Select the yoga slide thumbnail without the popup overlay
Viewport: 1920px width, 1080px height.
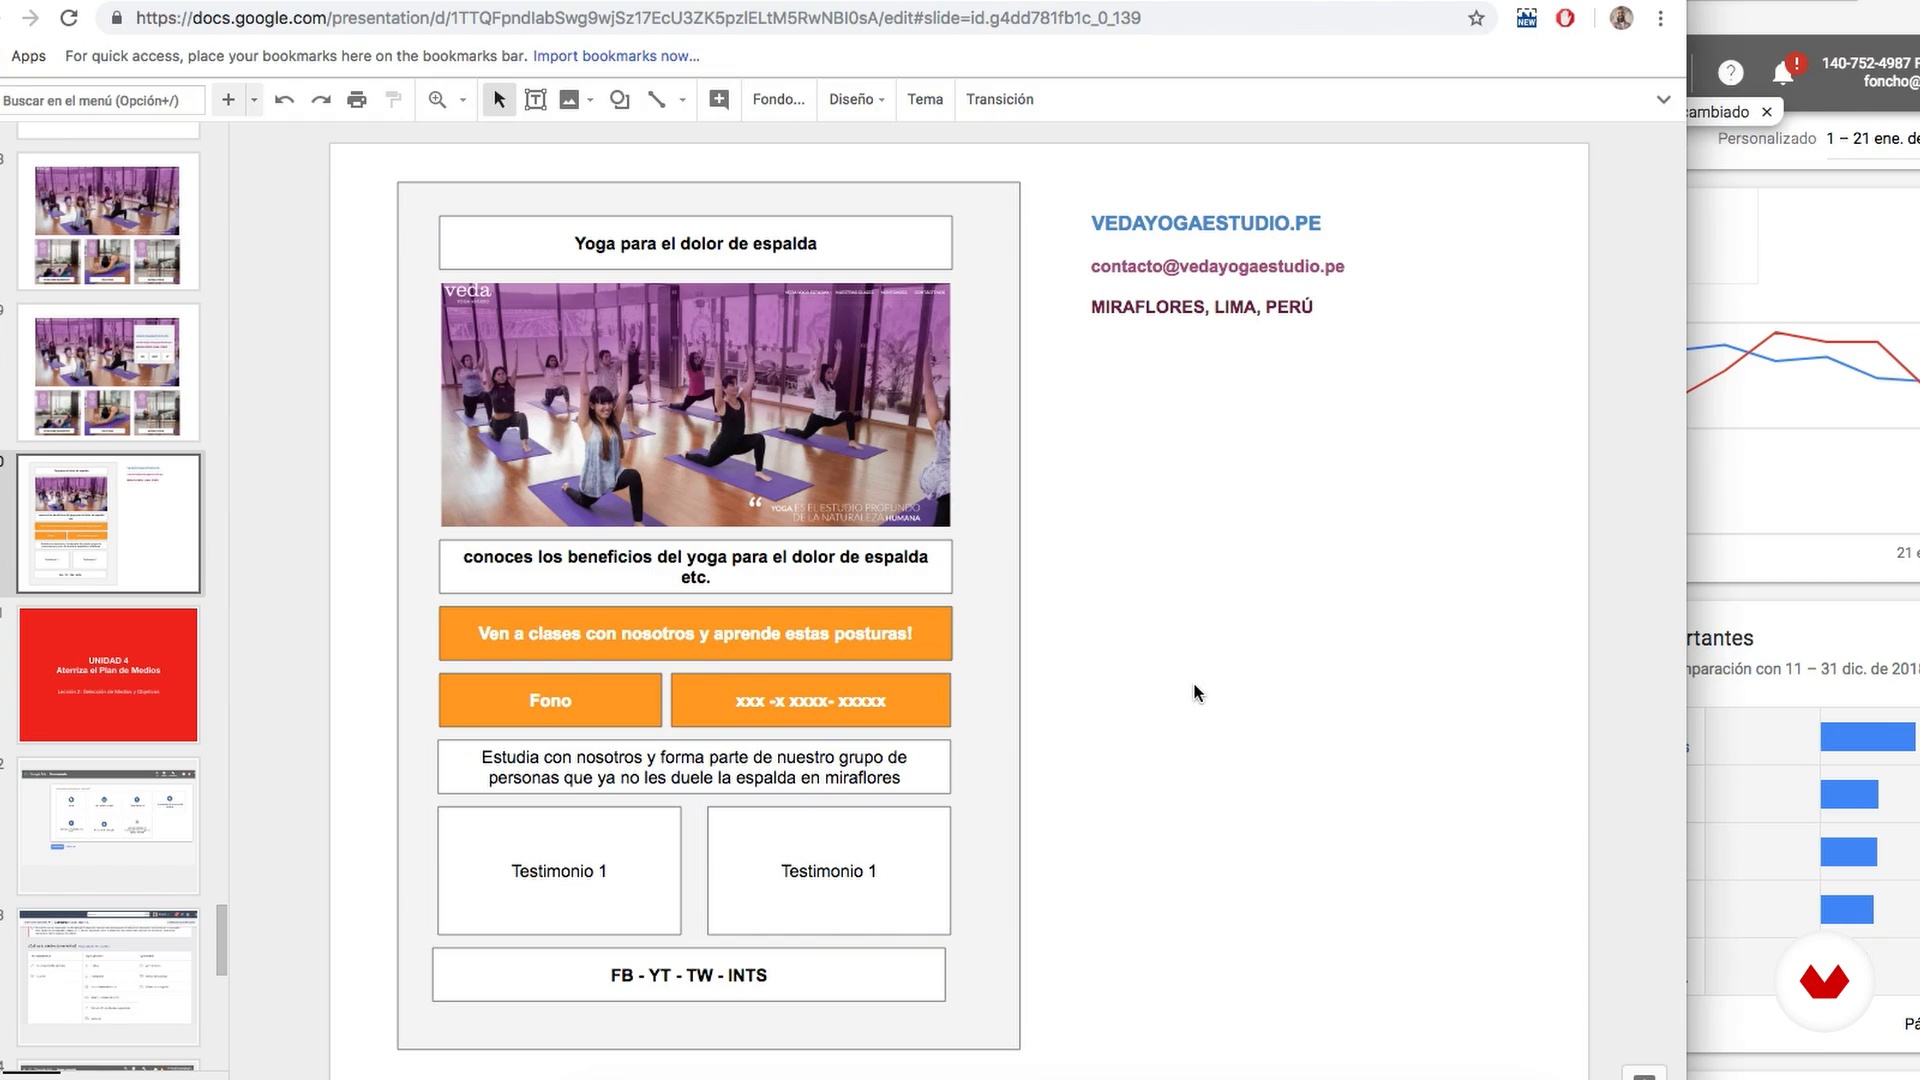108,222
